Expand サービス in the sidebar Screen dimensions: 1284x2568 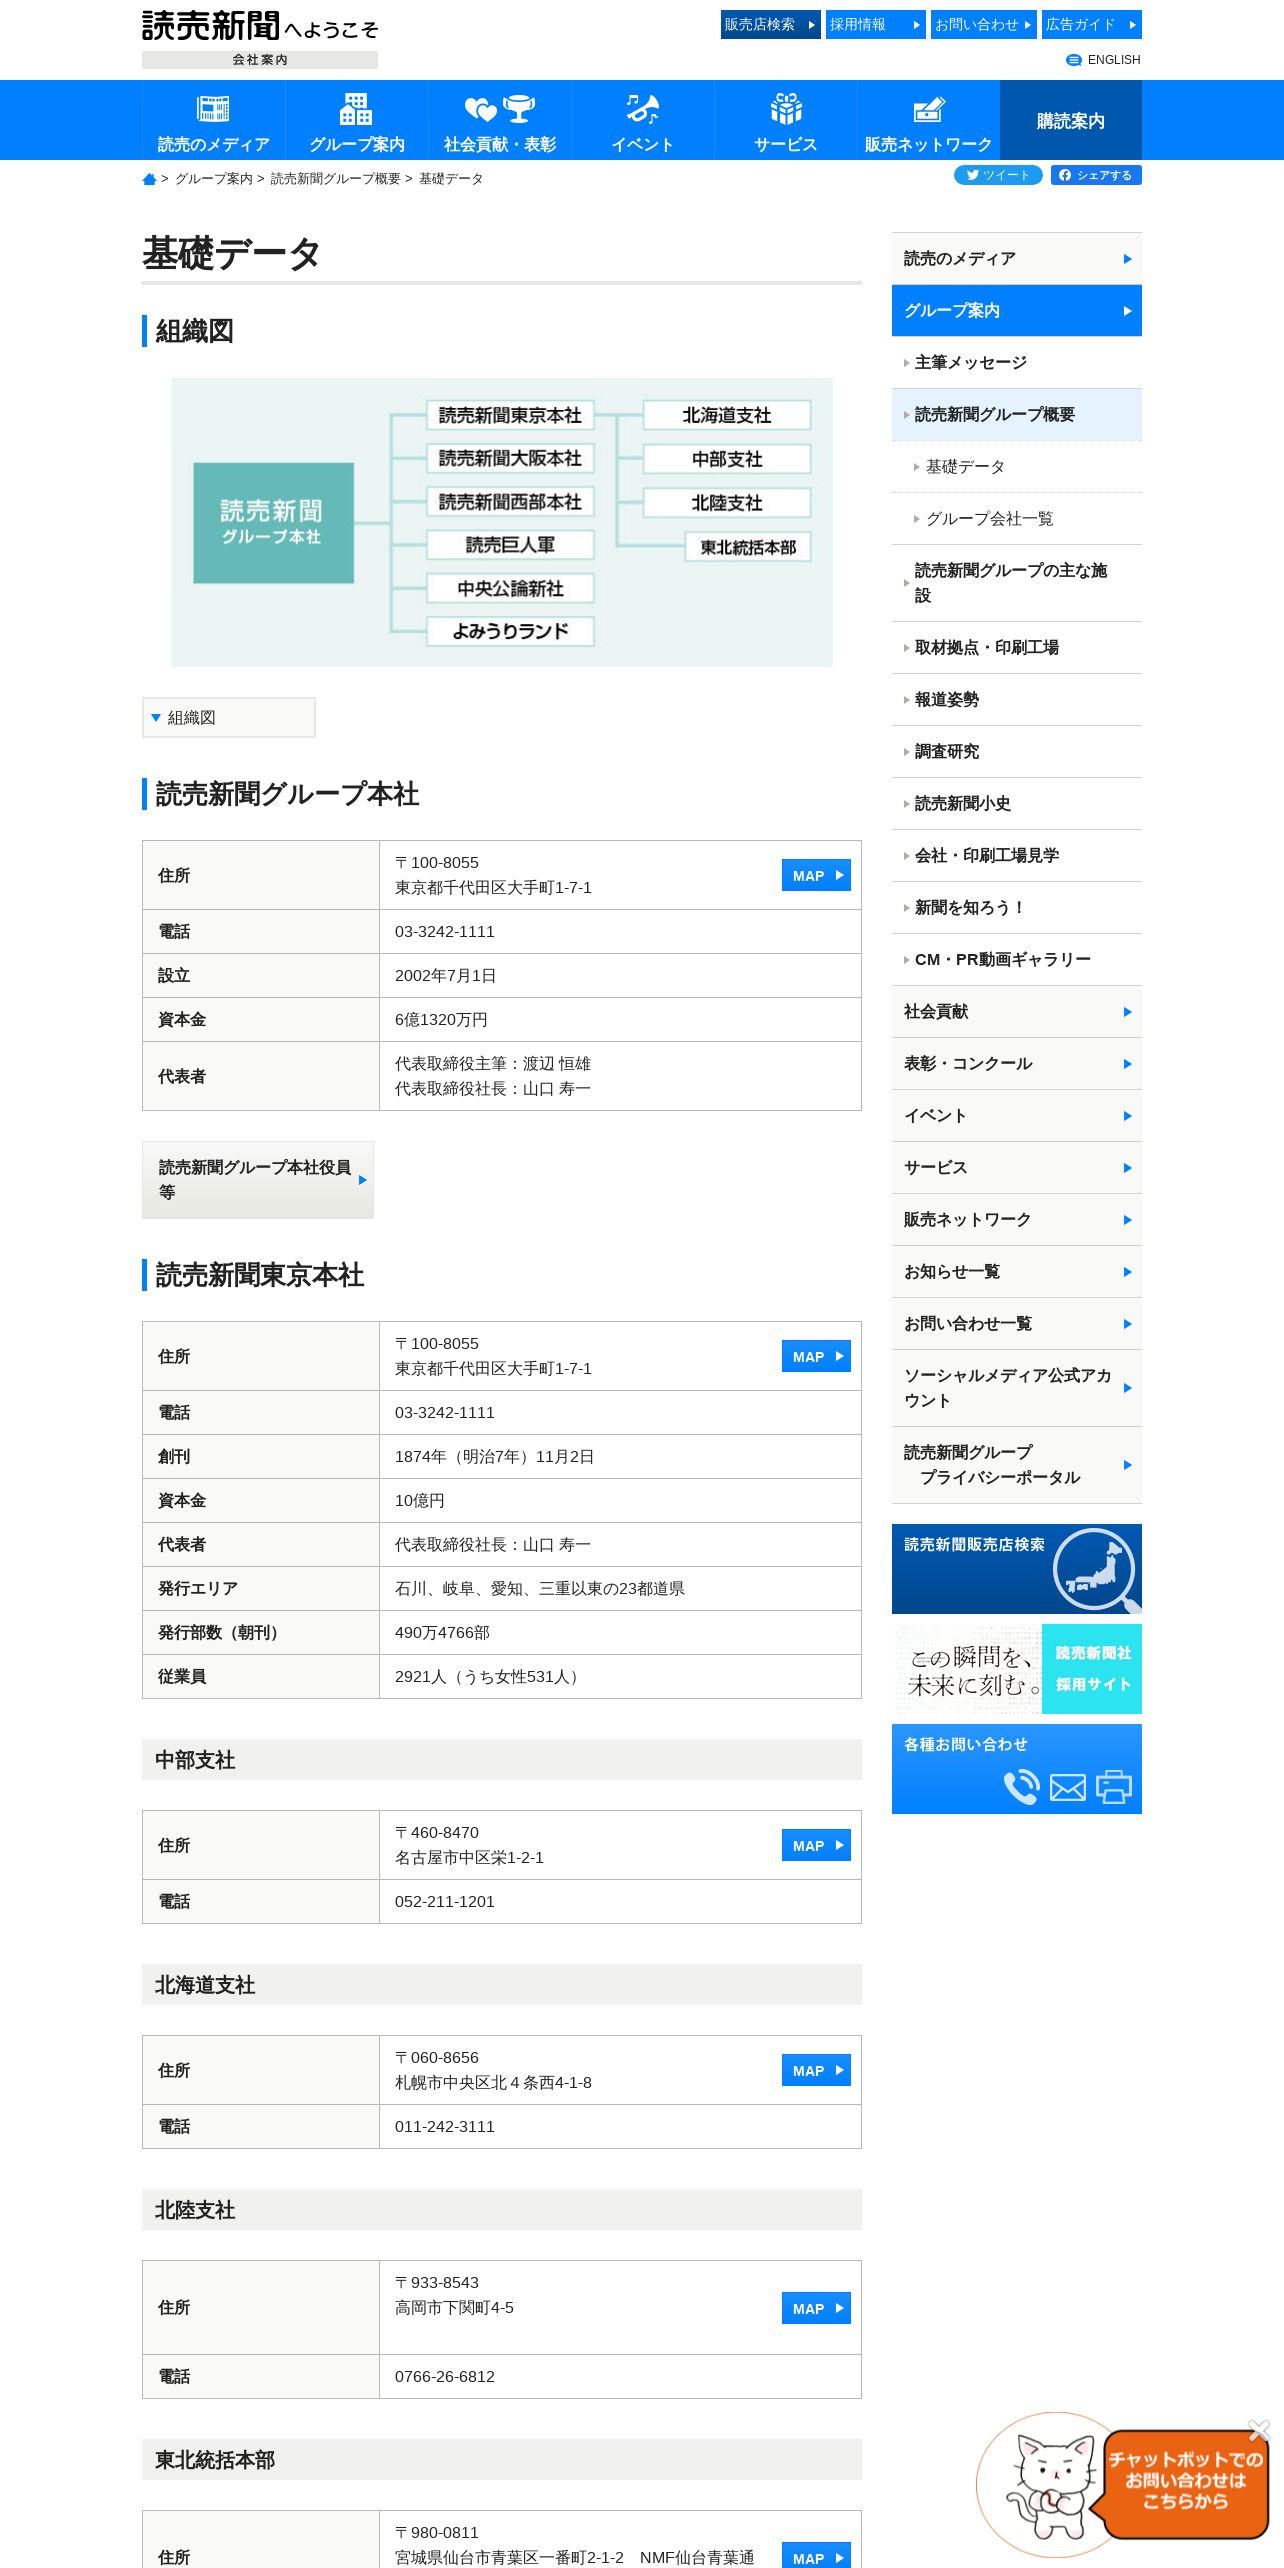pyautogui.click(x=1017, y=1167)
